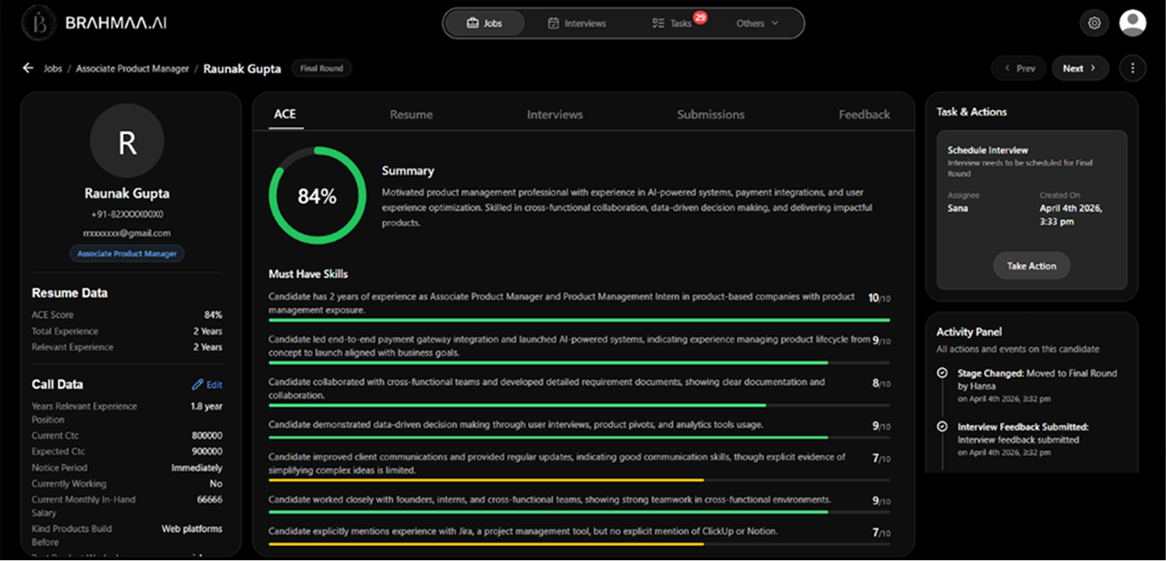This screenshot has width=1166, height=561.
Task: Open the Interviews nav tab
Action: 576,23
